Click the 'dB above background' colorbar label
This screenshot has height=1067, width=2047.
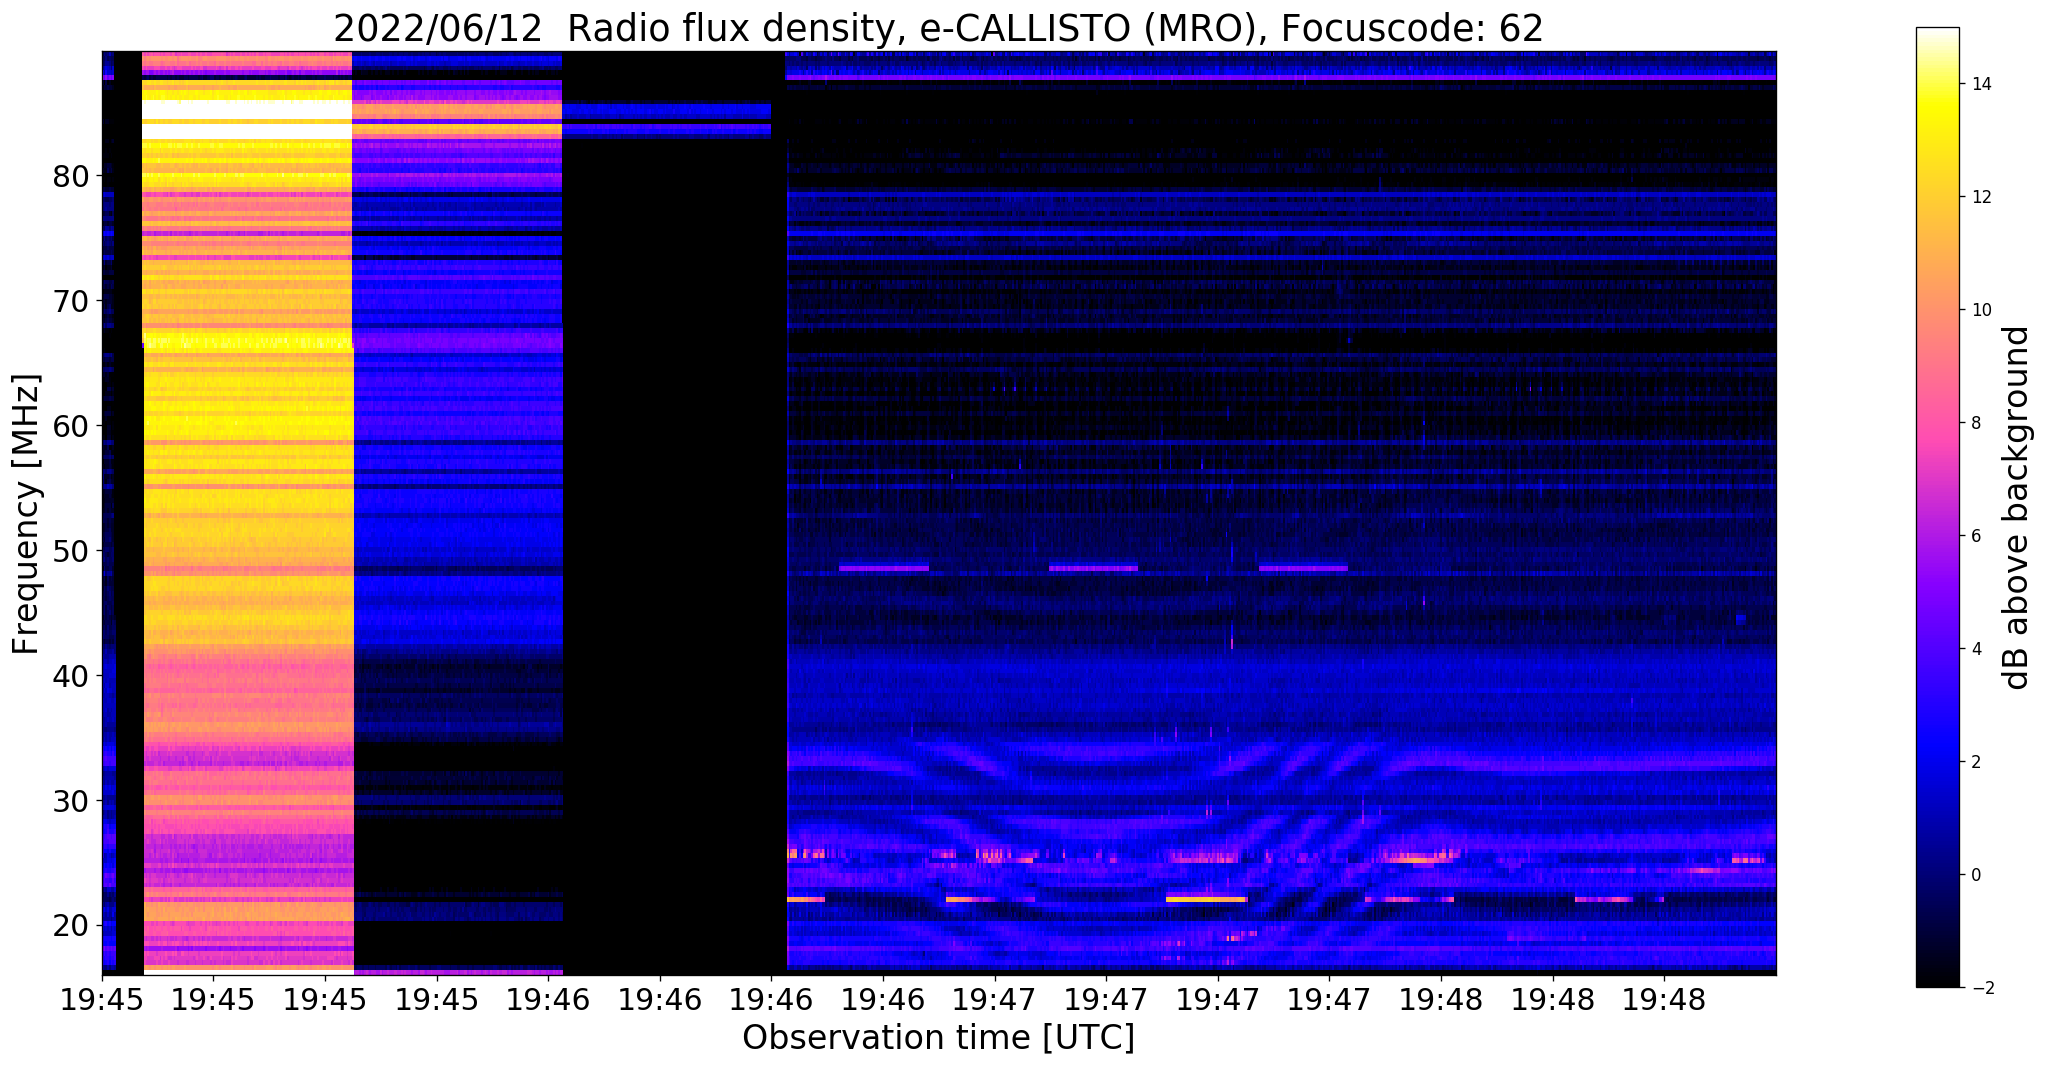[2017, 507]
